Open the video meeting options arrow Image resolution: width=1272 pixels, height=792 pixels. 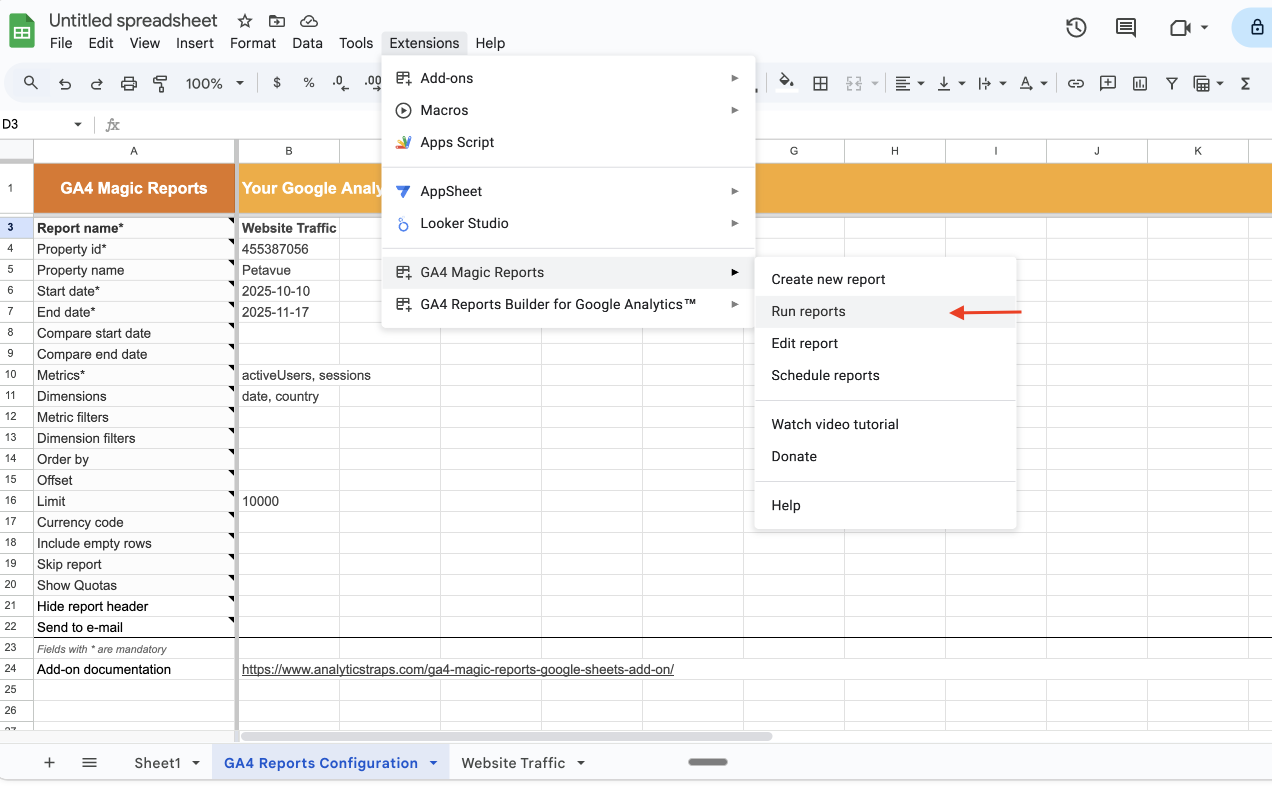[1205, 28]
